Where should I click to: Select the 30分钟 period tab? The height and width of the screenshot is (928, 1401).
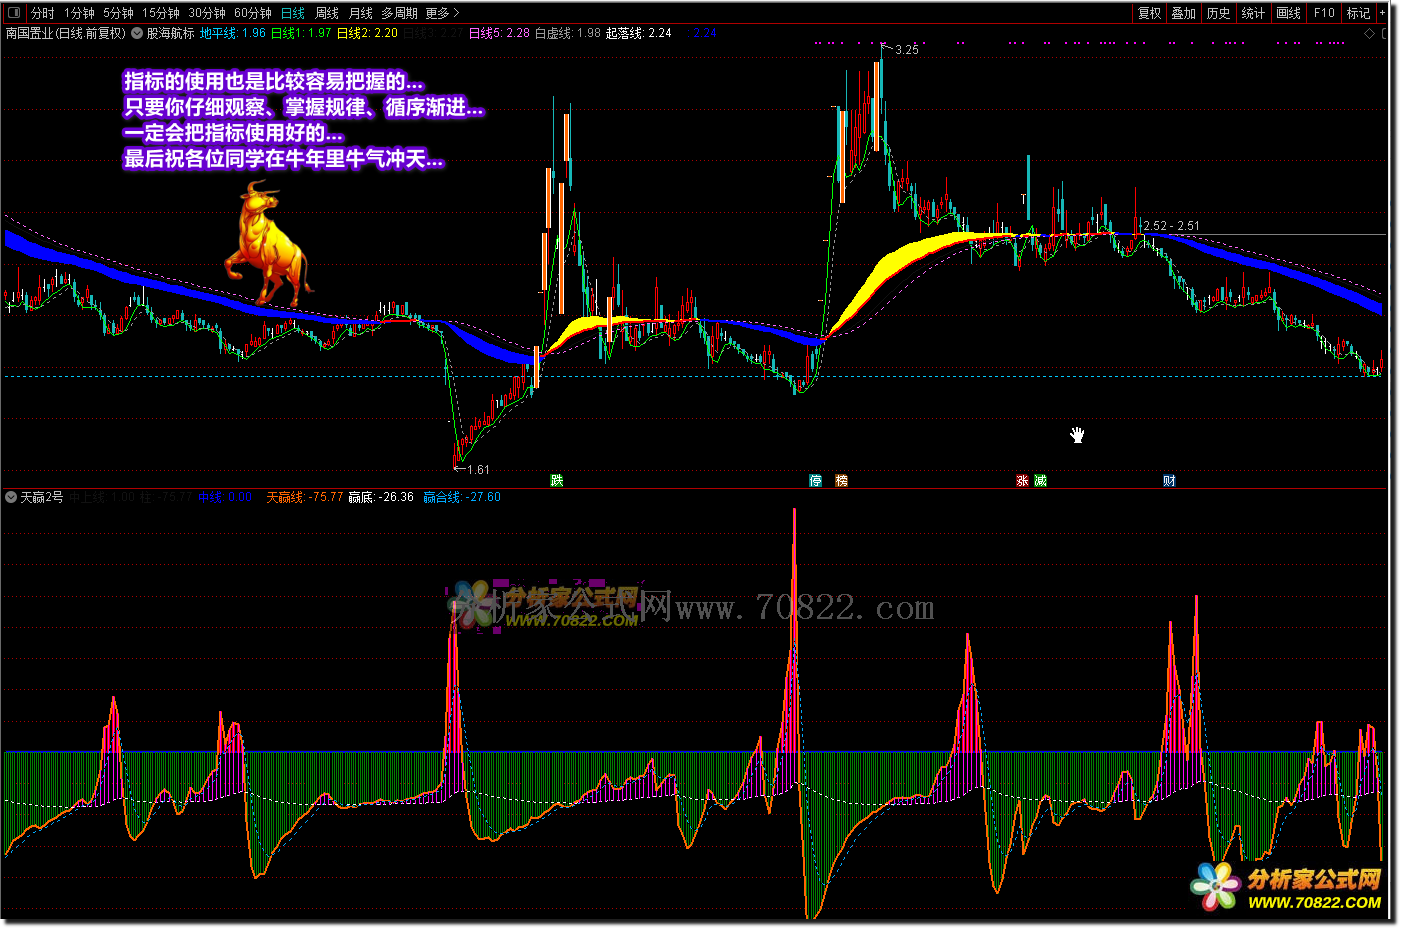tap(207, 13)
